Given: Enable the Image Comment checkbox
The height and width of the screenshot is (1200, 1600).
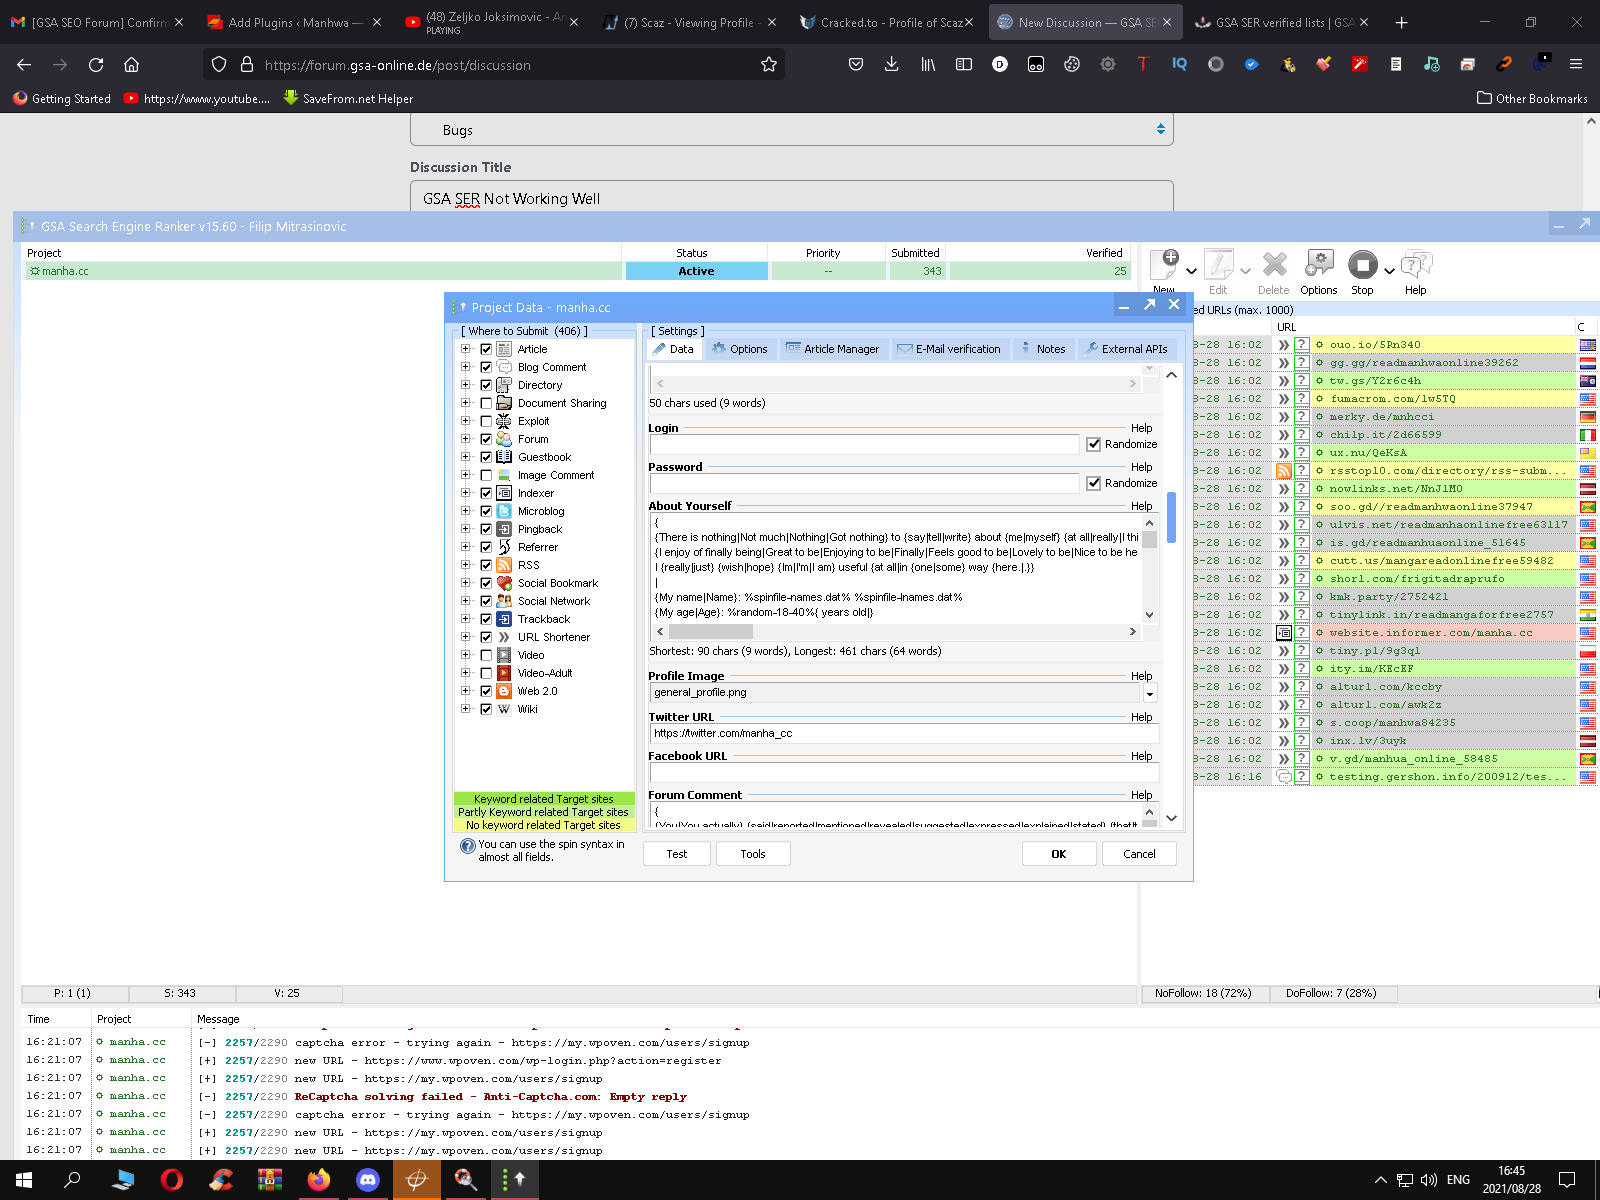Looking at the screenshot, I should (486, 475).
